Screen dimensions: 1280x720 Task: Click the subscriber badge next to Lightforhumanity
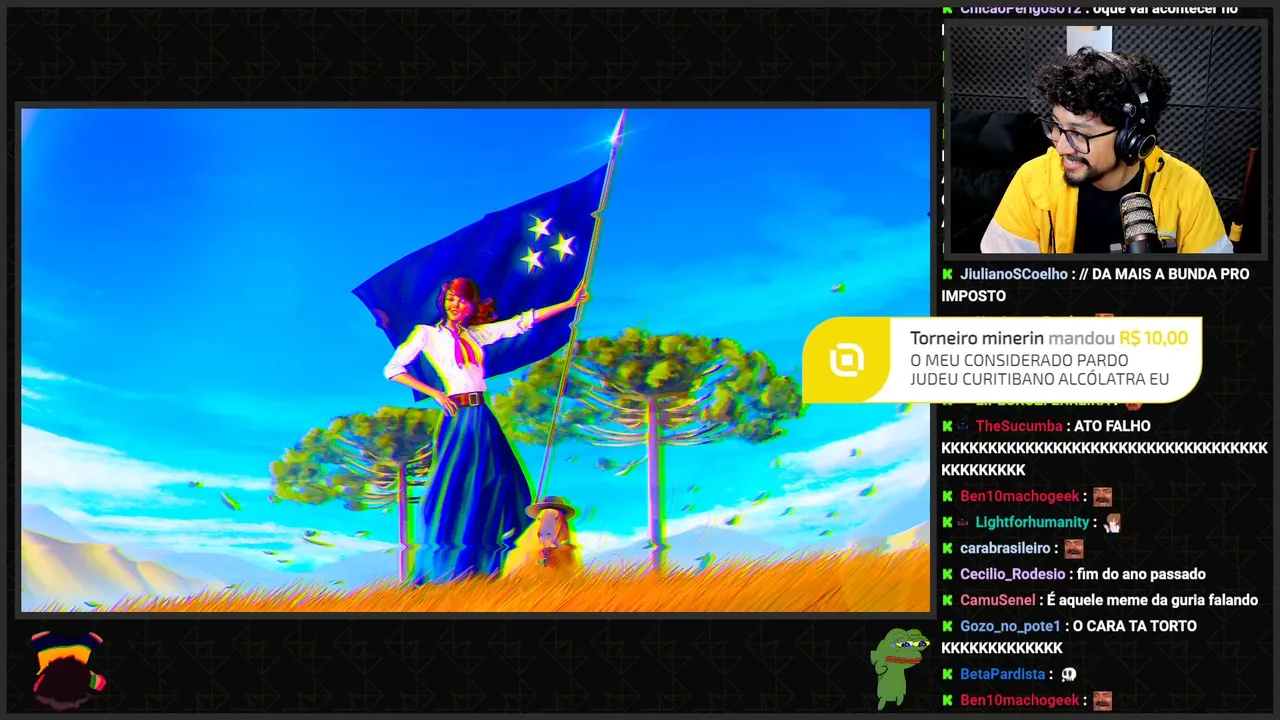coord(964,522)
